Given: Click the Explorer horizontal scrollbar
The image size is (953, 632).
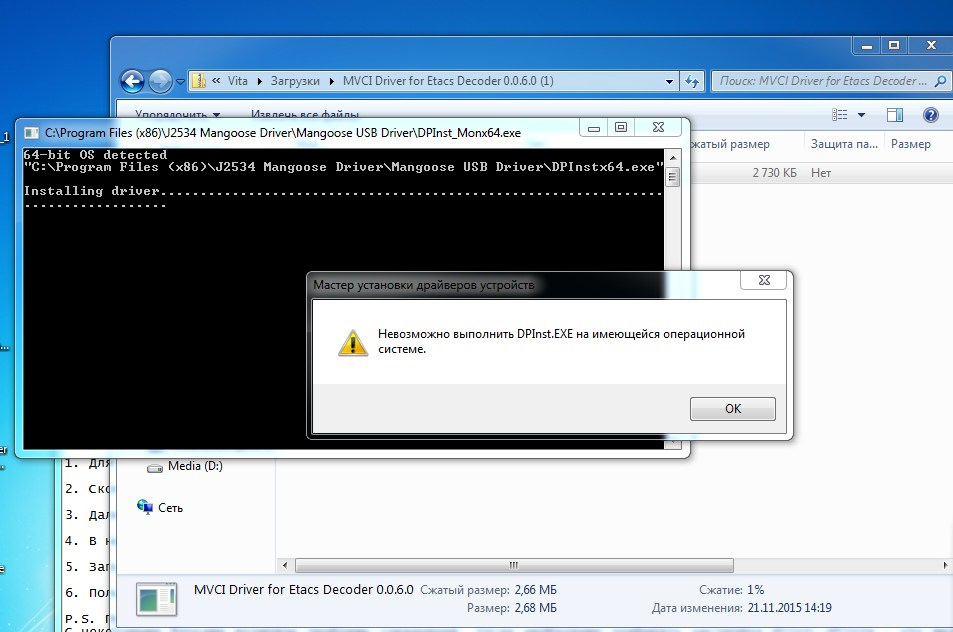Looking at the screenshot, I should coord(510,564).
